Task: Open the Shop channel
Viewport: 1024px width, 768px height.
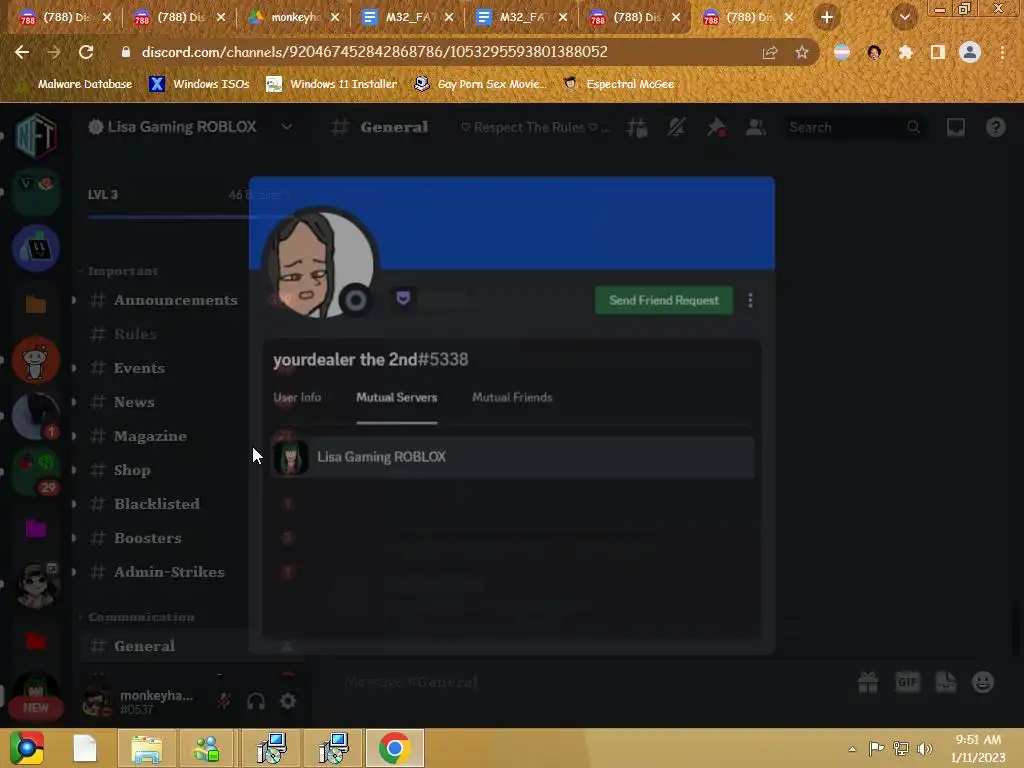Action: click(x=132, y=470)
